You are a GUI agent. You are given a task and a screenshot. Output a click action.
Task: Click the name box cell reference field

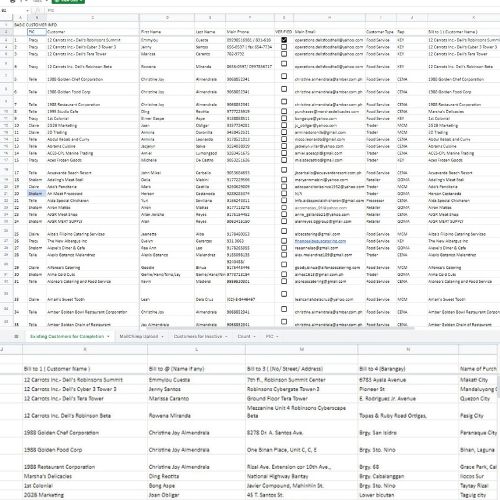tap(12, 11)
